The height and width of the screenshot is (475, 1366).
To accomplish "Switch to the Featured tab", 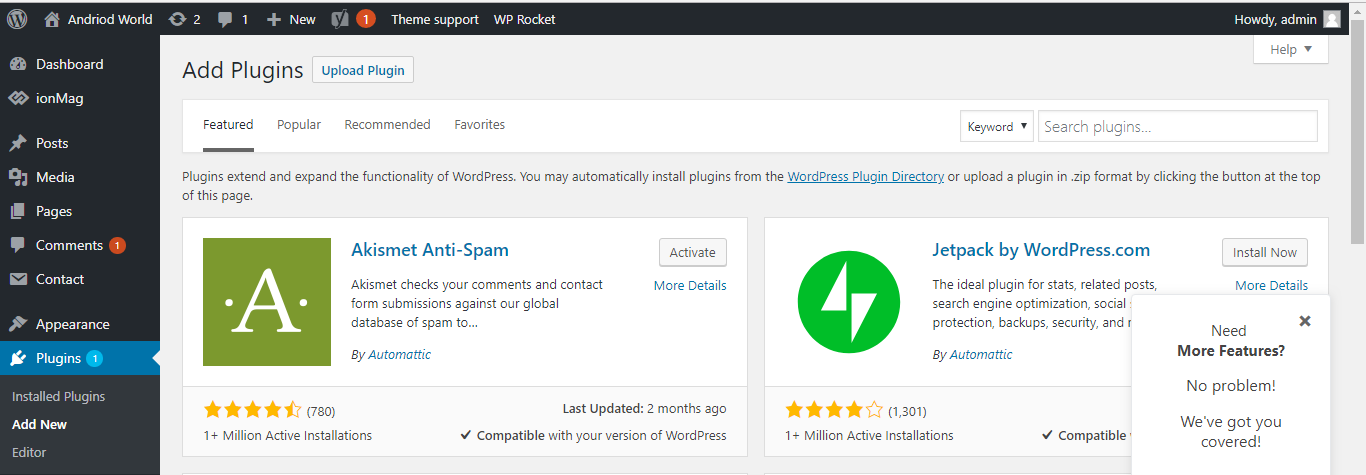I will click(228, 125).
